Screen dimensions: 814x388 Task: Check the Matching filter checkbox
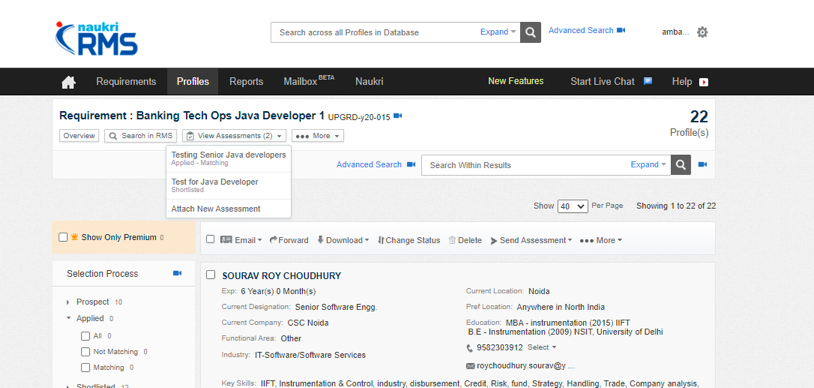[x=86, y=367]
